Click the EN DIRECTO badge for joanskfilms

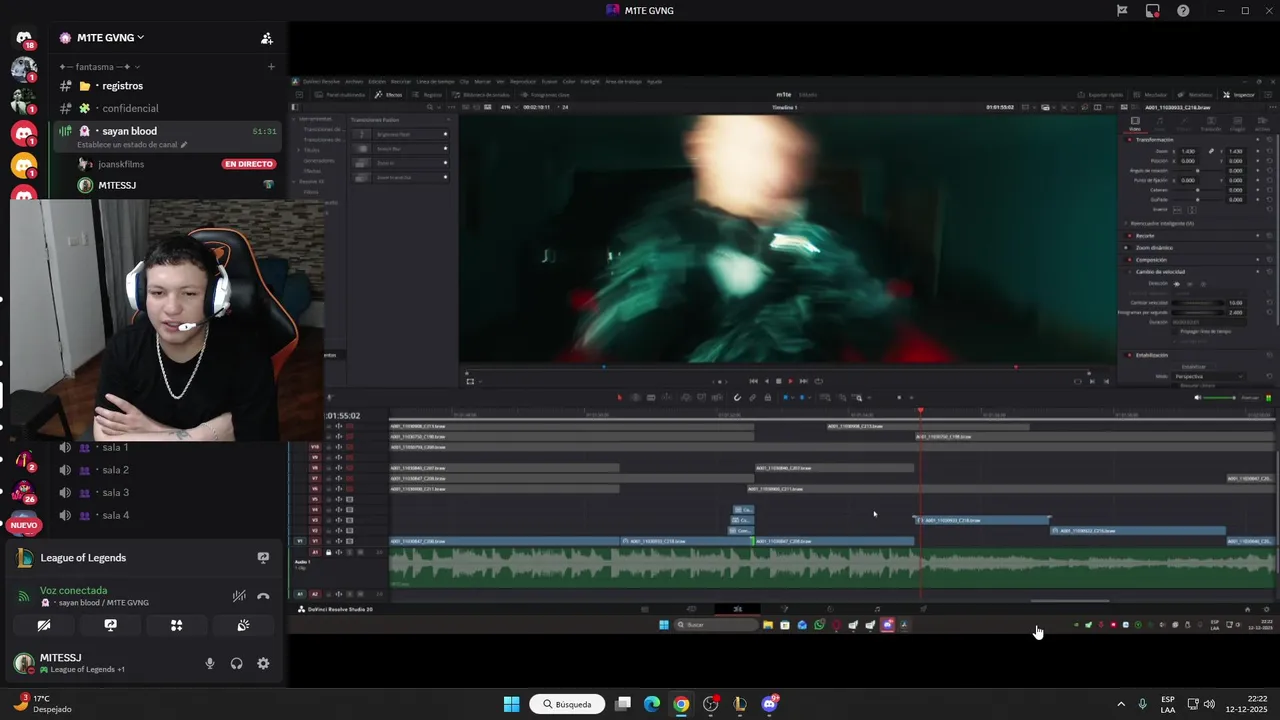(x=249, y=164)
